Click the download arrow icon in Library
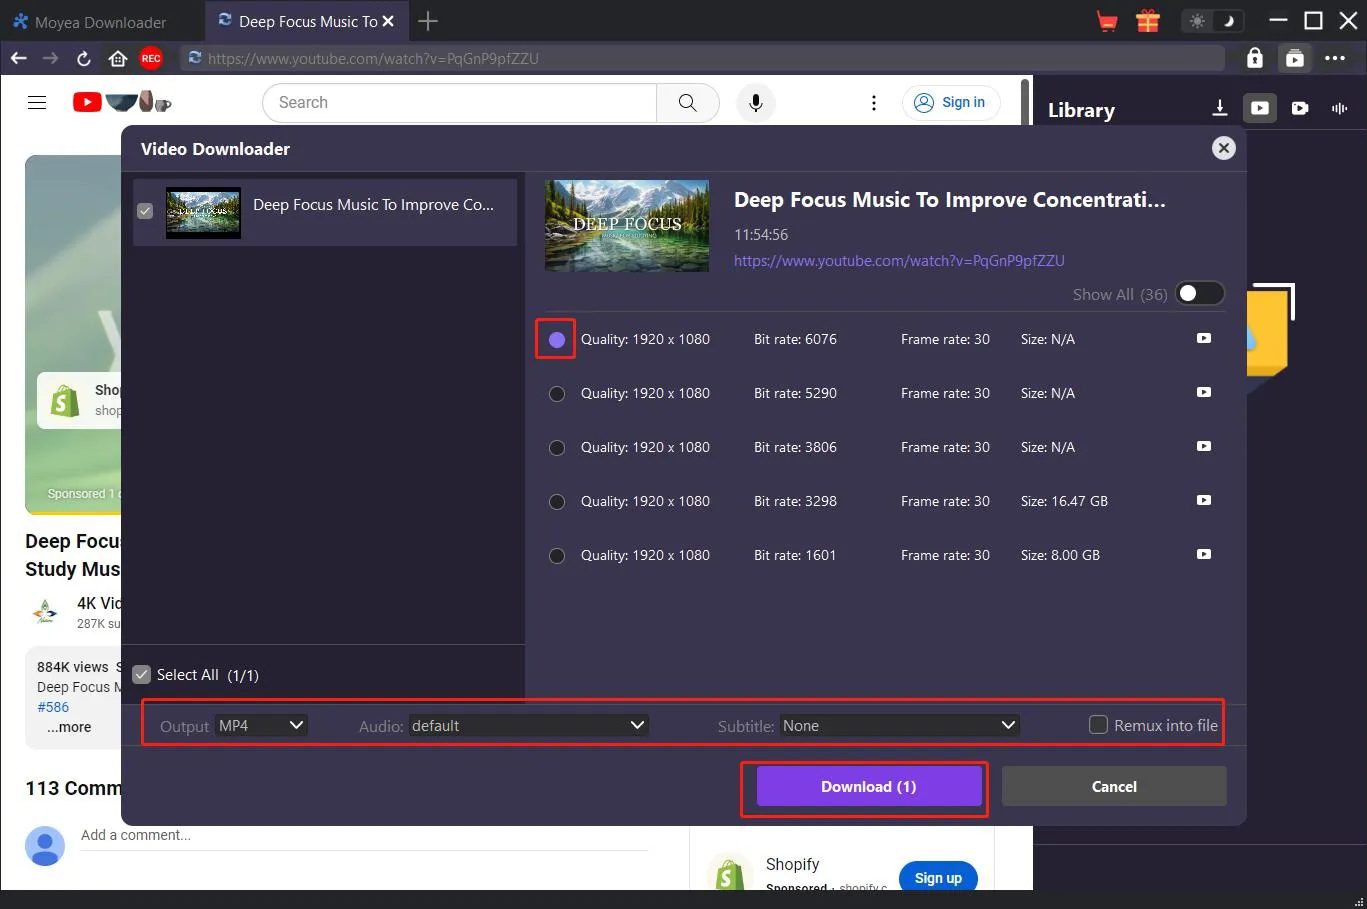The height and width of the screenshot is (909, 1367). tap(1219, 108)
